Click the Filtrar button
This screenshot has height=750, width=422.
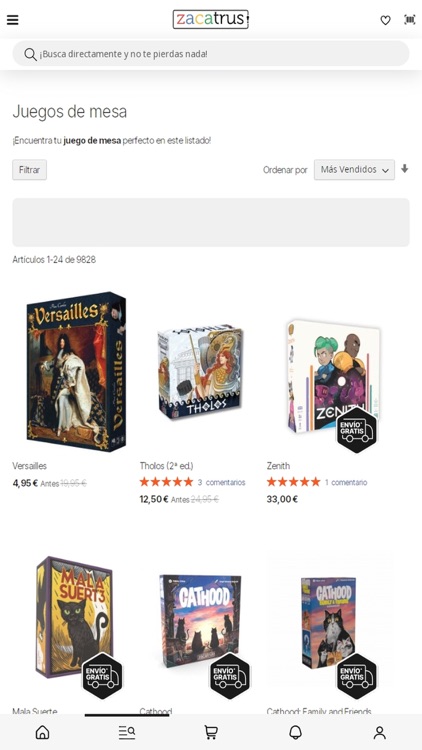30,170
